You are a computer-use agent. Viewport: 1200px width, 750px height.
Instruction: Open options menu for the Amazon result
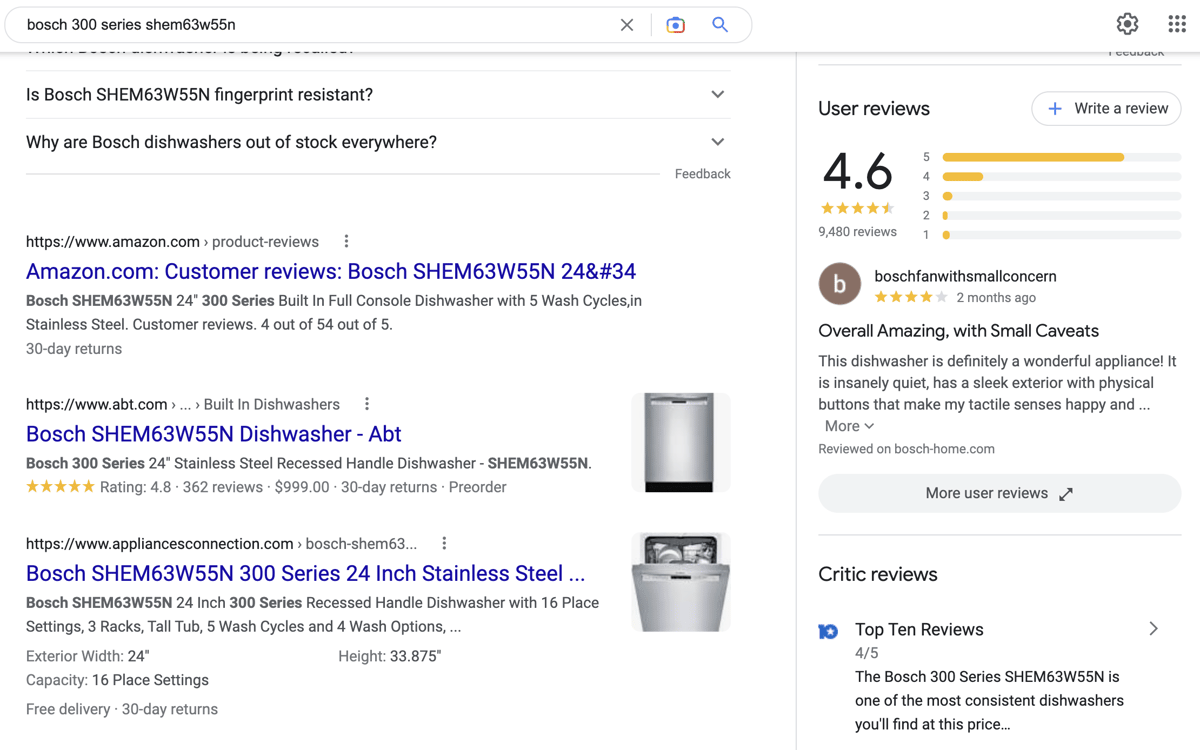345,241
